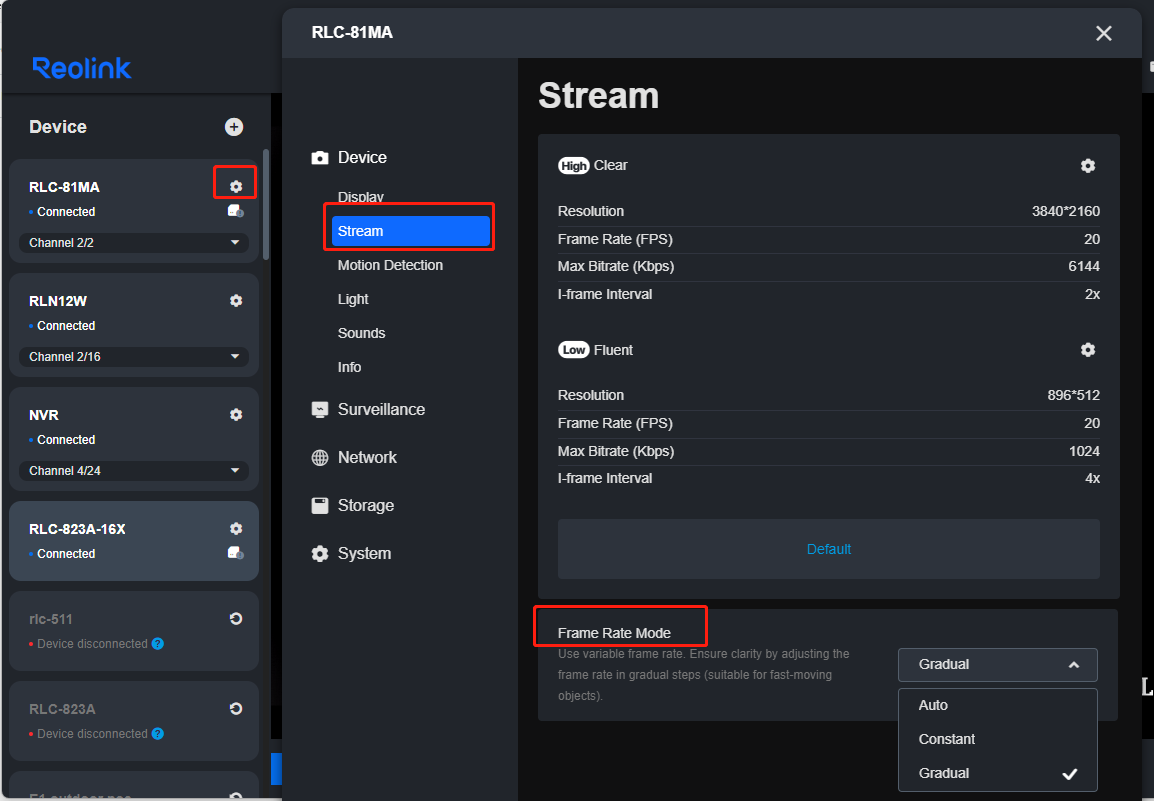The image size is (1154, 801).
Task: Select the Stream settings page
Action: [x=411, y=231]
